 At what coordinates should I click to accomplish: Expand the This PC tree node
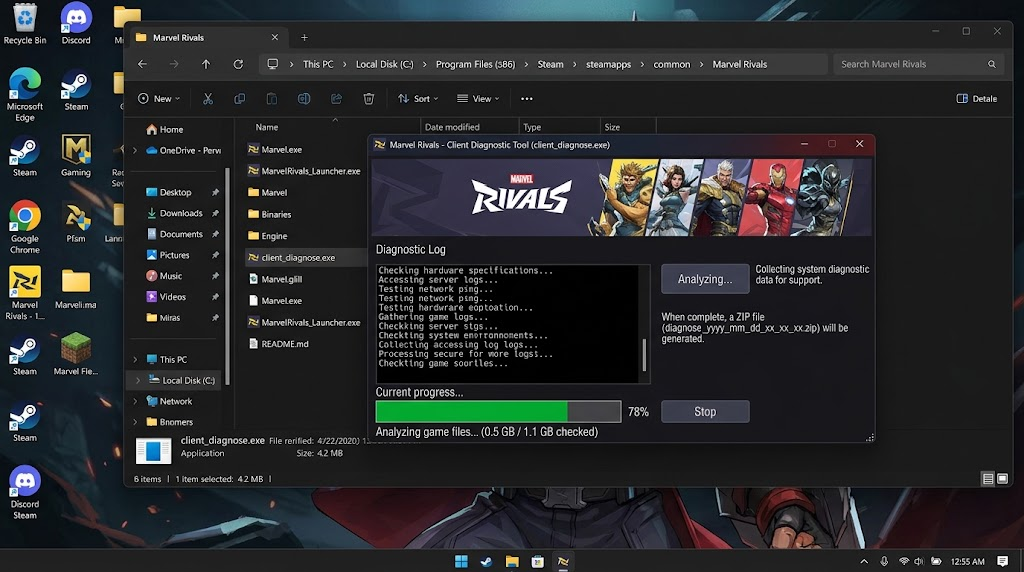pyautogui.click(x=135, y=359)
